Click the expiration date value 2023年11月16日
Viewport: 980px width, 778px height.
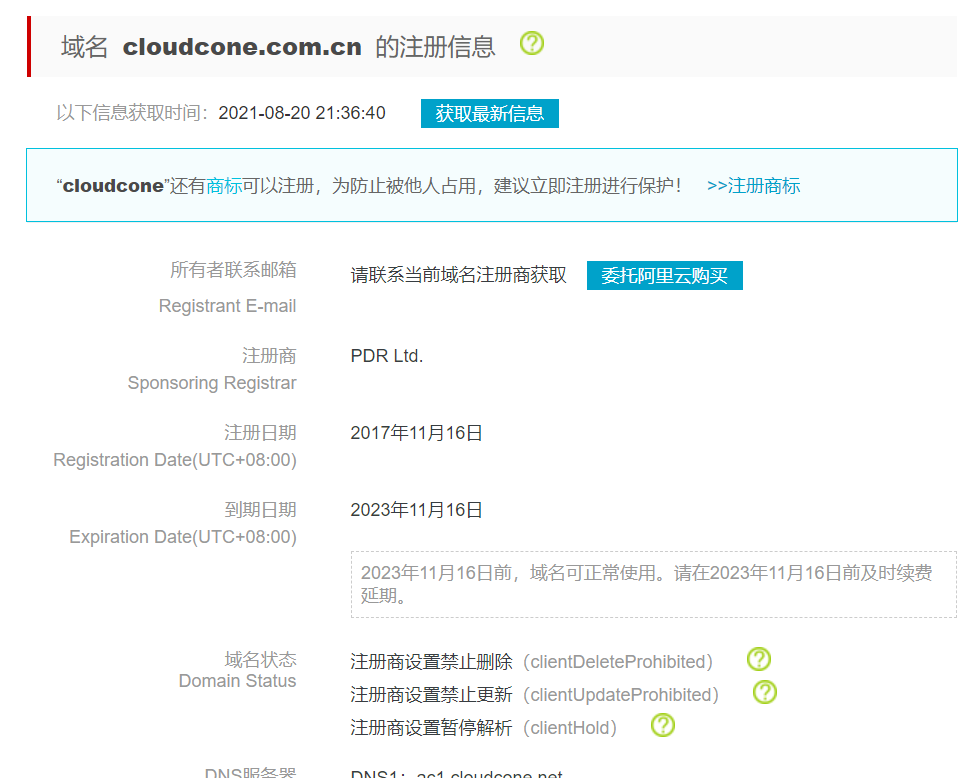tap(416, 510)
